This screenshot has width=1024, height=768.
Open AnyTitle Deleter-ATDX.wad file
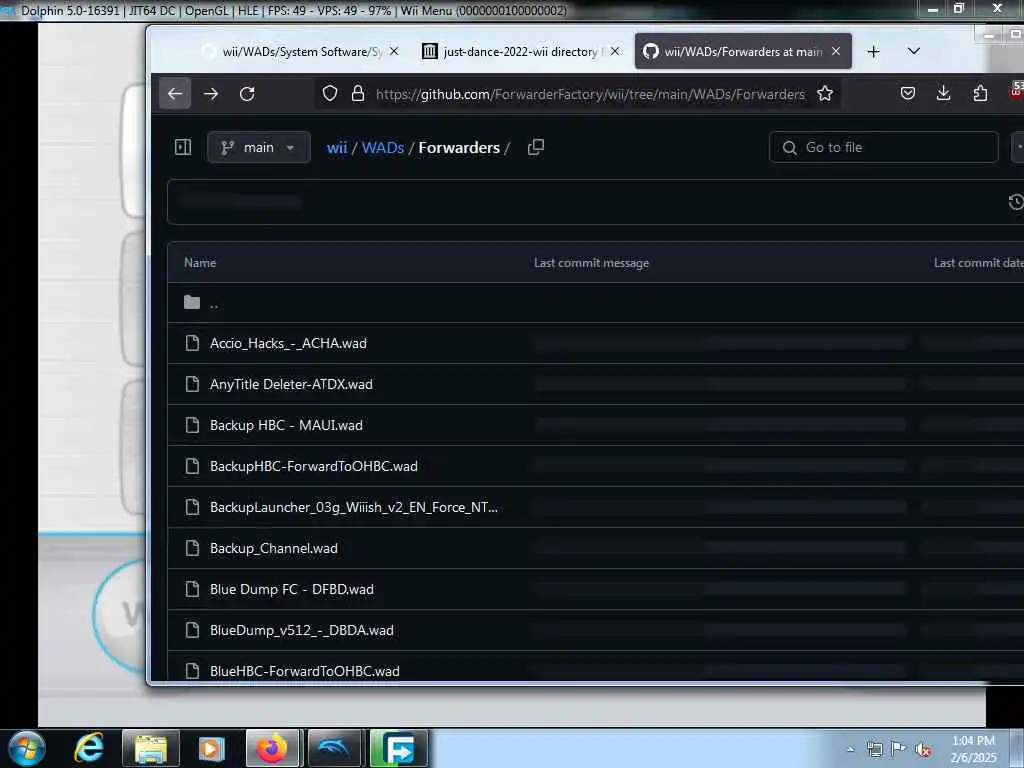291,385
